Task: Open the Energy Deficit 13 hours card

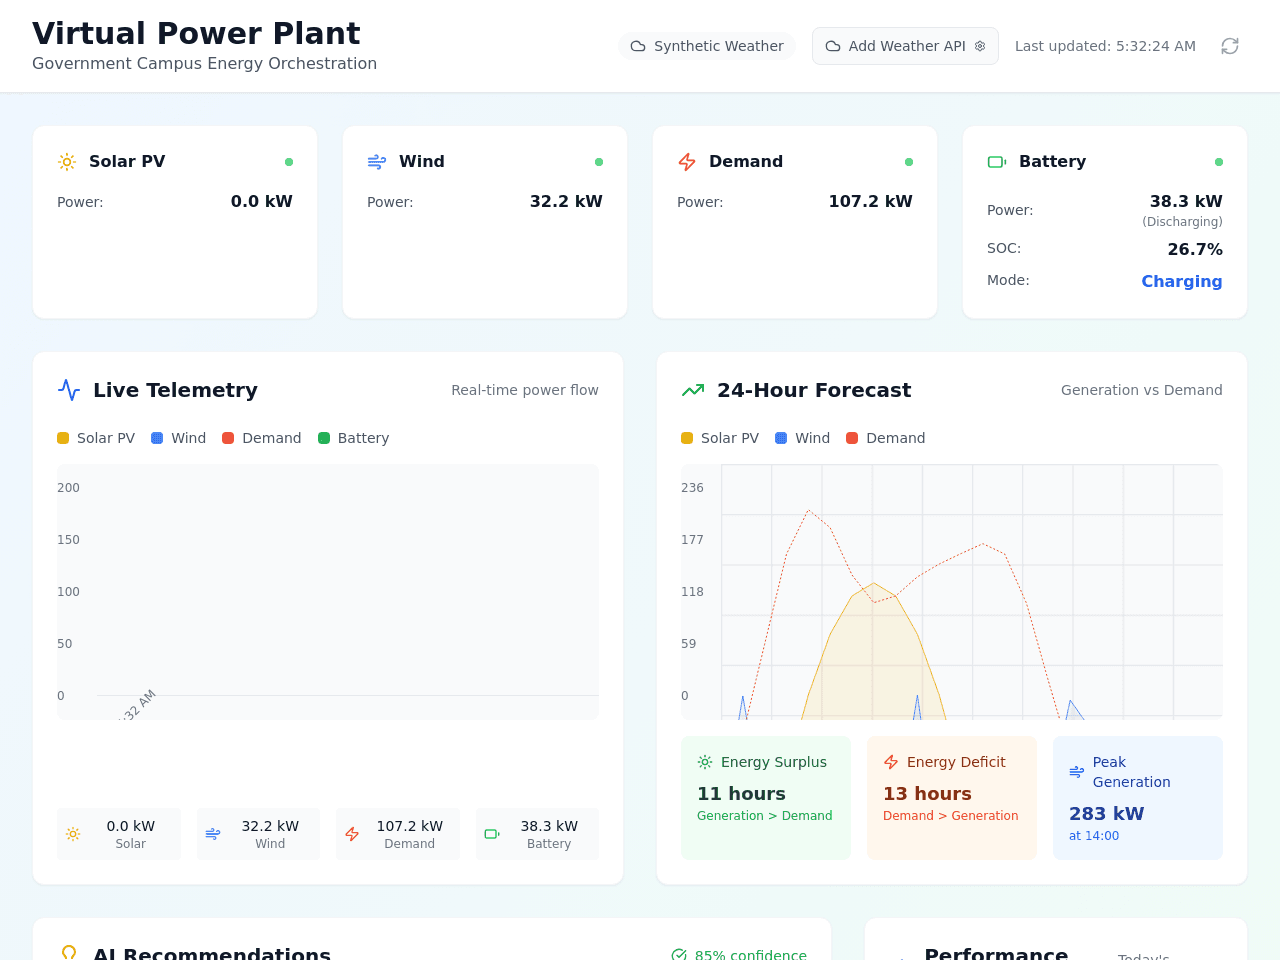Action: pyautogui.click(x=952, y=798)
